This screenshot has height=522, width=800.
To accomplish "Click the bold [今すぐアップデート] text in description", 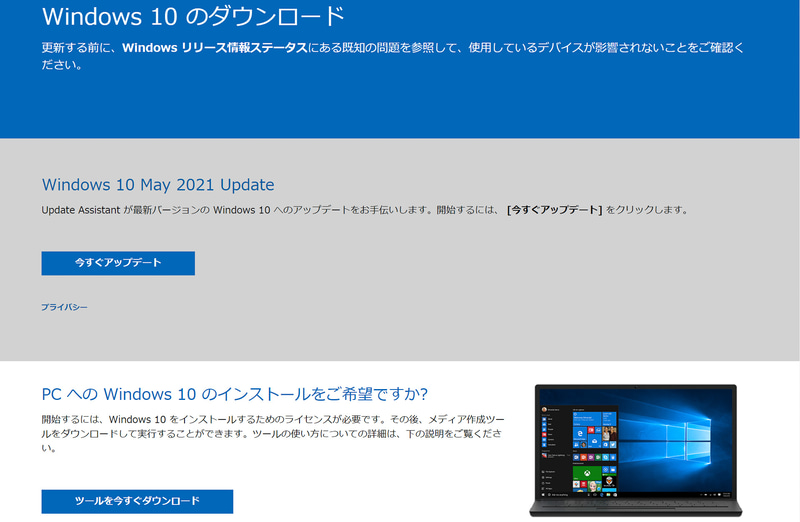I will [555, 210].
